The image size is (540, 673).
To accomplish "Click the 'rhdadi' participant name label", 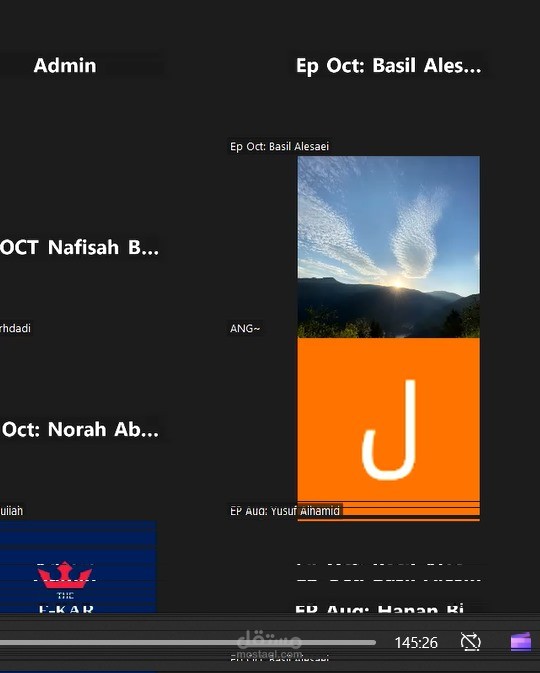I will (15, 328).
